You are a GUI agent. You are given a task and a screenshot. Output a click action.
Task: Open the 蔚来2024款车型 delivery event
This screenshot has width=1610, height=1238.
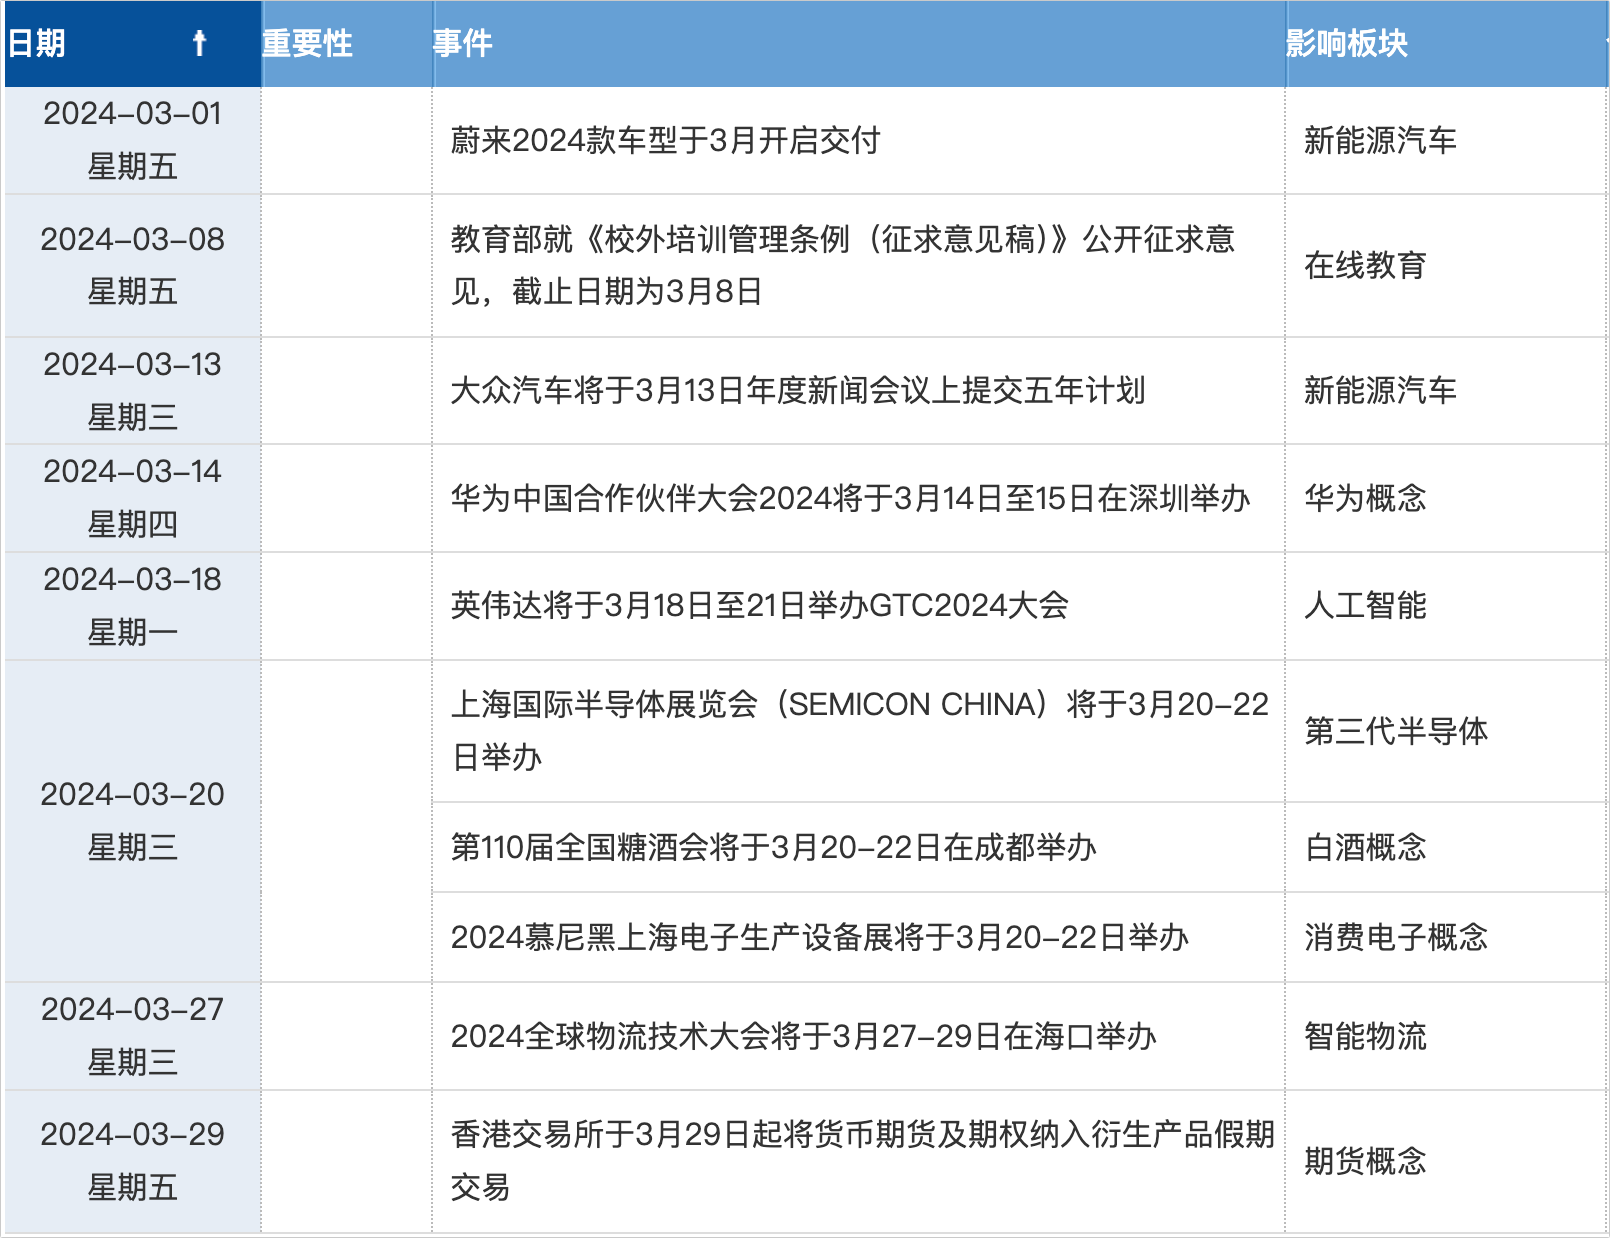click(x=665, y=140)
